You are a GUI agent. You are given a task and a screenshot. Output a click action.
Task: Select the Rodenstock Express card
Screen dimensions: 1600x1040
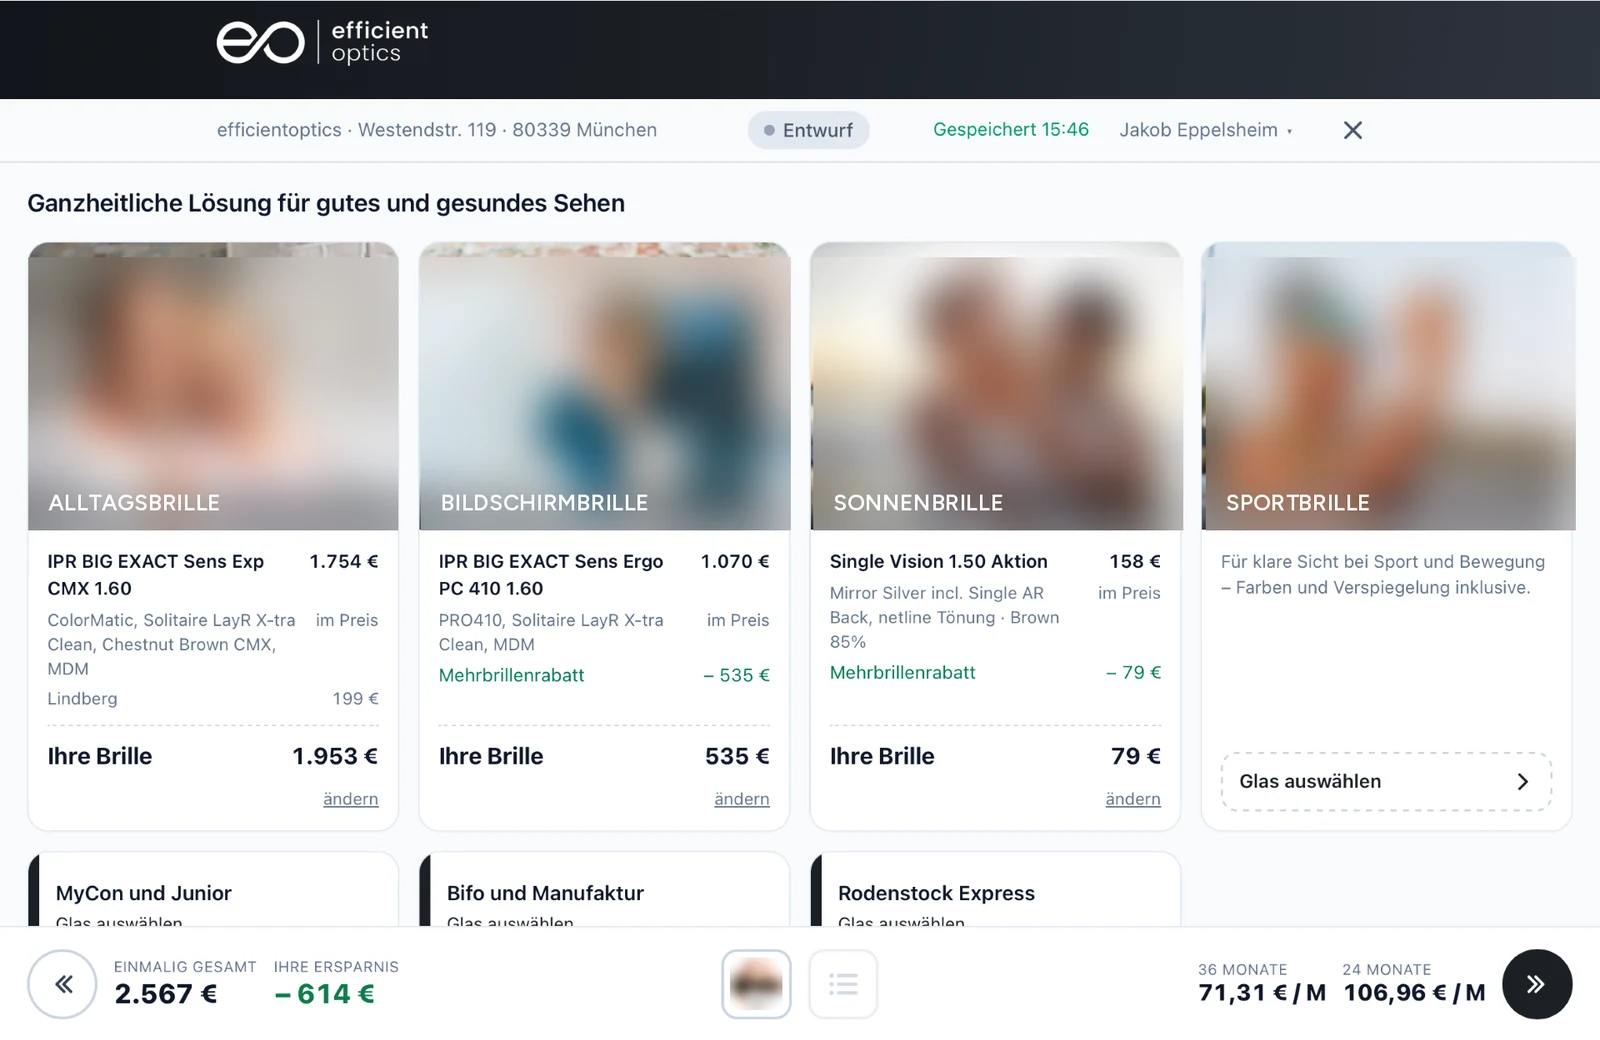click(996, 890)
